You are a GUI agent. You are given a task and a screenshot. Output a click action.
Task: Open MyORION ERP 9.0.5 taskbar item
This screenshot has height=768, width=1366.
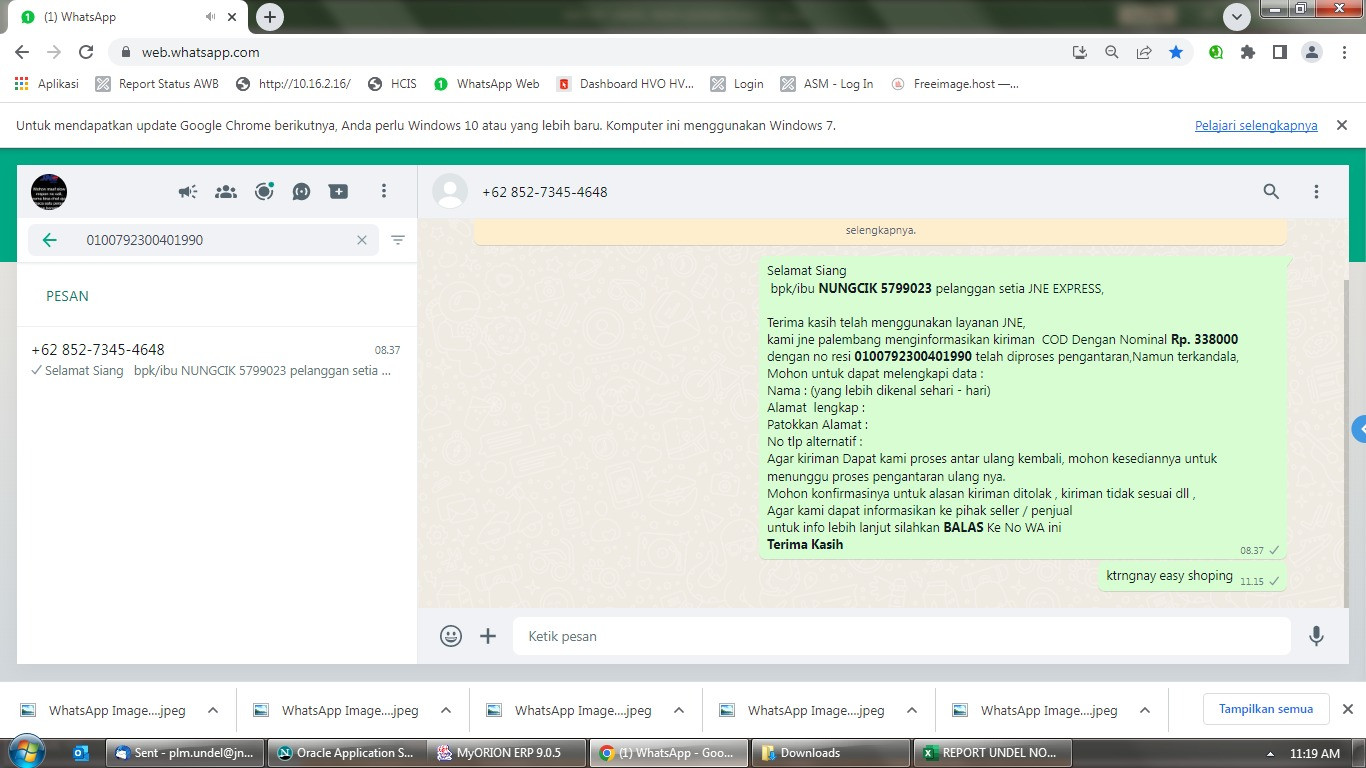[508, 753]
